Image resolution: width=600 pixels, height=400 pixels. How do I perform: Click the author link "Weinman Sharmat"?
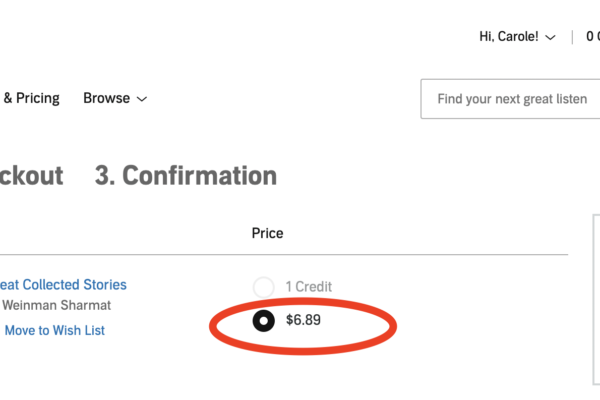[56, 305]
